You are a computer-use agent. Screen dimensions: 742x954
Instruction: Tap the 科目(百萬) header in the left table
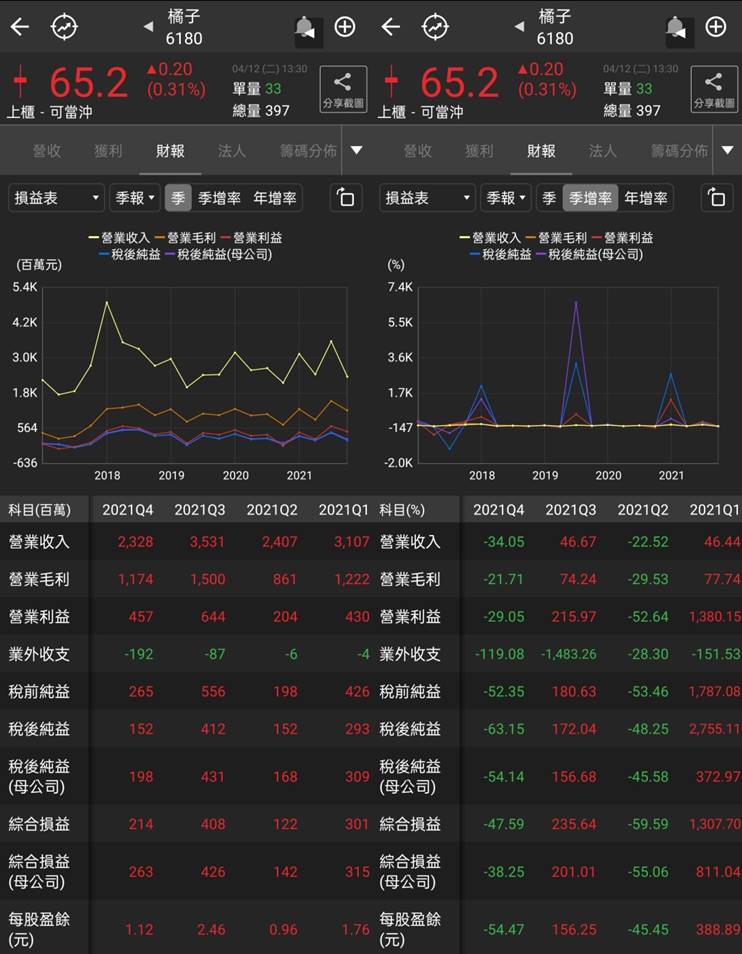[x=40, y=510]
